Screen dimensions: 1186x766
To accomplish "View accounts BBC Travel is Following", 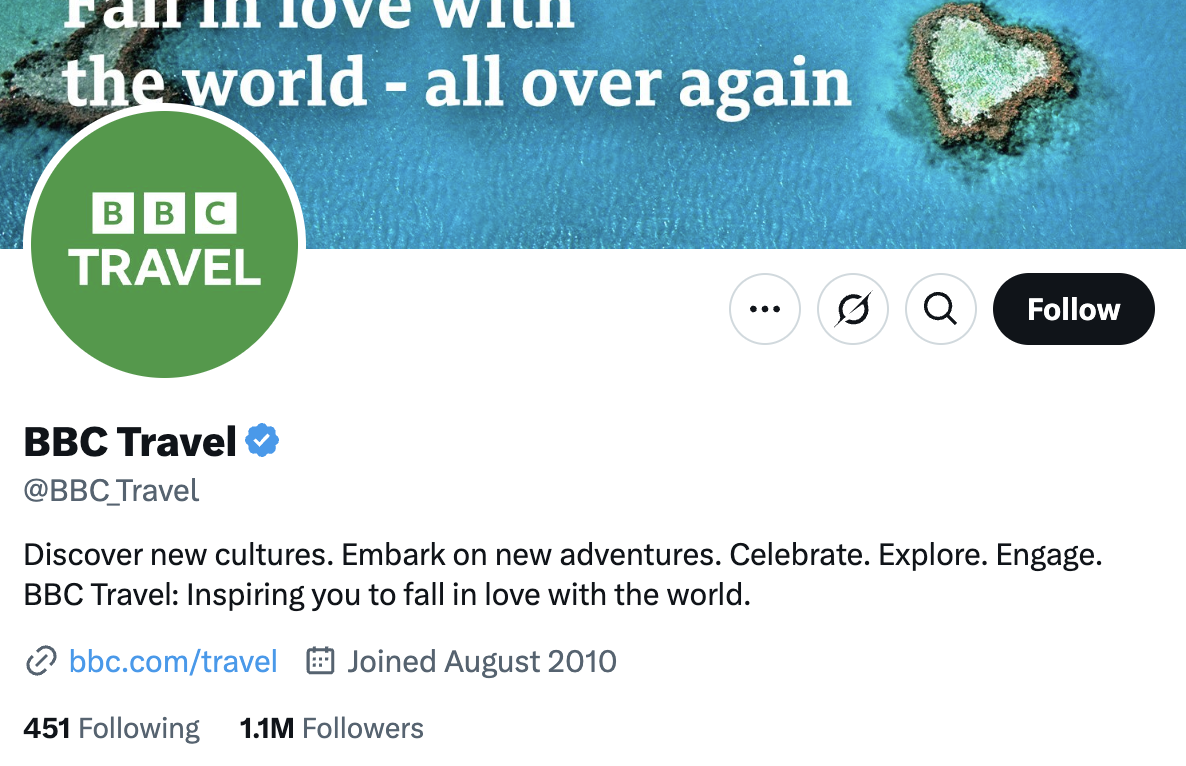I will [x=110, y=728].
